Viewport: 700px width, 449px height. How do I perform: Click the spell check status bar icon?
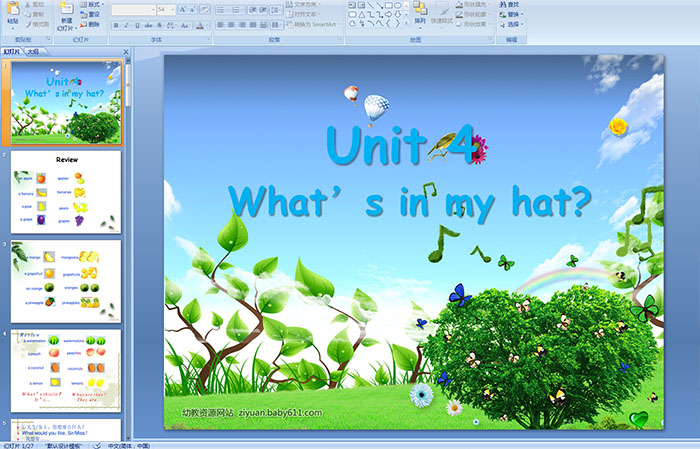(x=97, y=445)
